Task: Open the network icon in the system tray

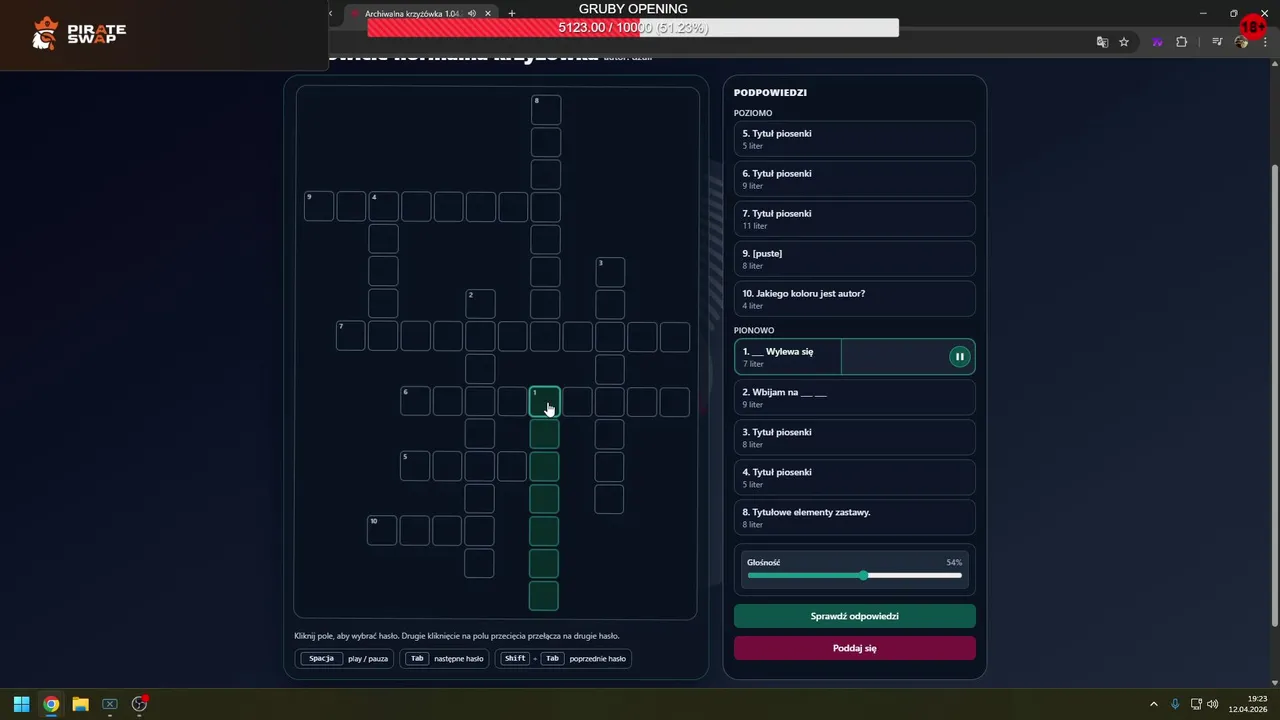Action: pos(1196,704)
